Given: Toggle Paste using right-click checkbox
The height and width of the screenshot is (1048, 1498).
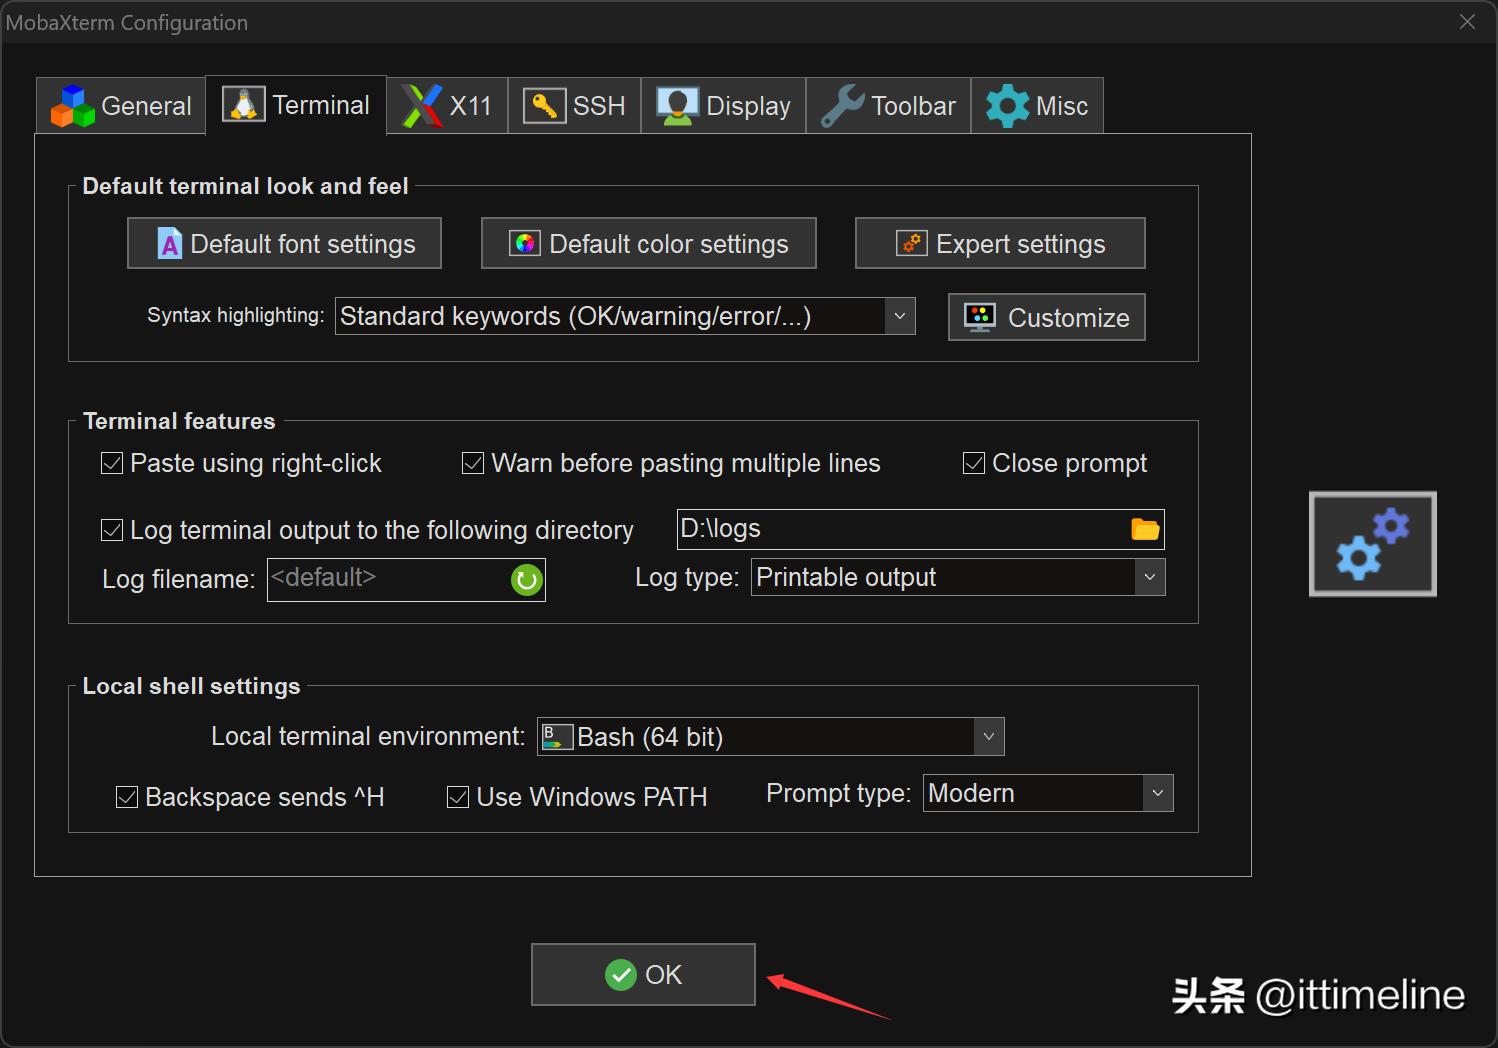Looking at the screenshot, I should point(113,464).
